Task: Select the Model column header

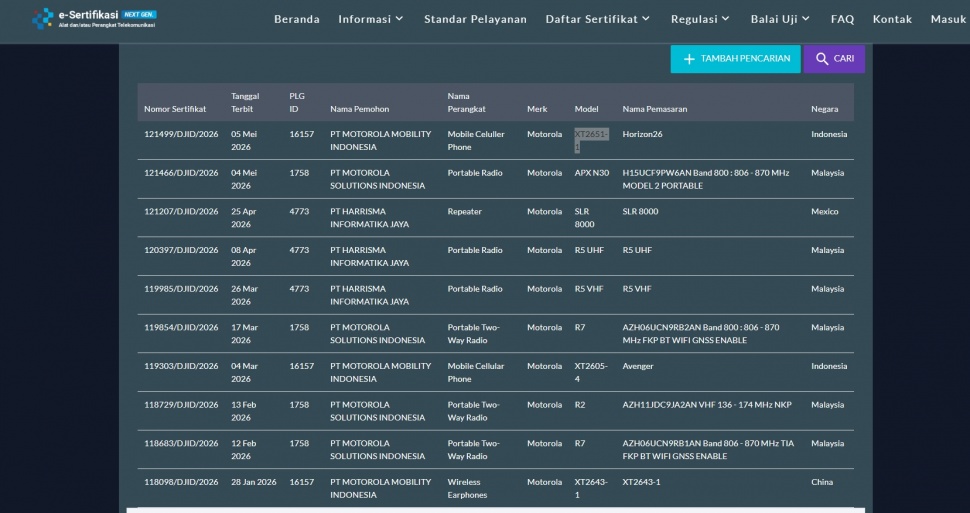Action: tap(586, 109)
